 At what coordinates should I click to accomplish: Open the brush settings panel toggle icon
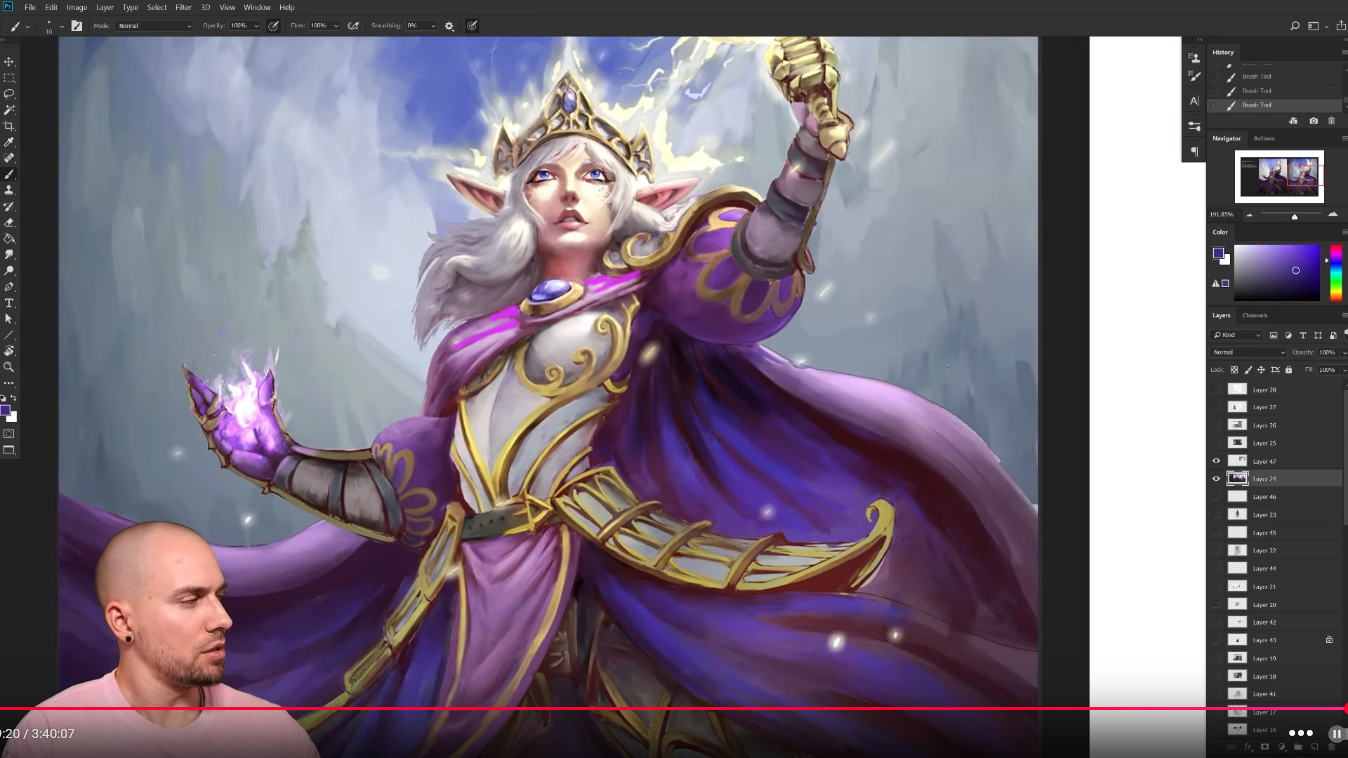[x=77, y=26]
